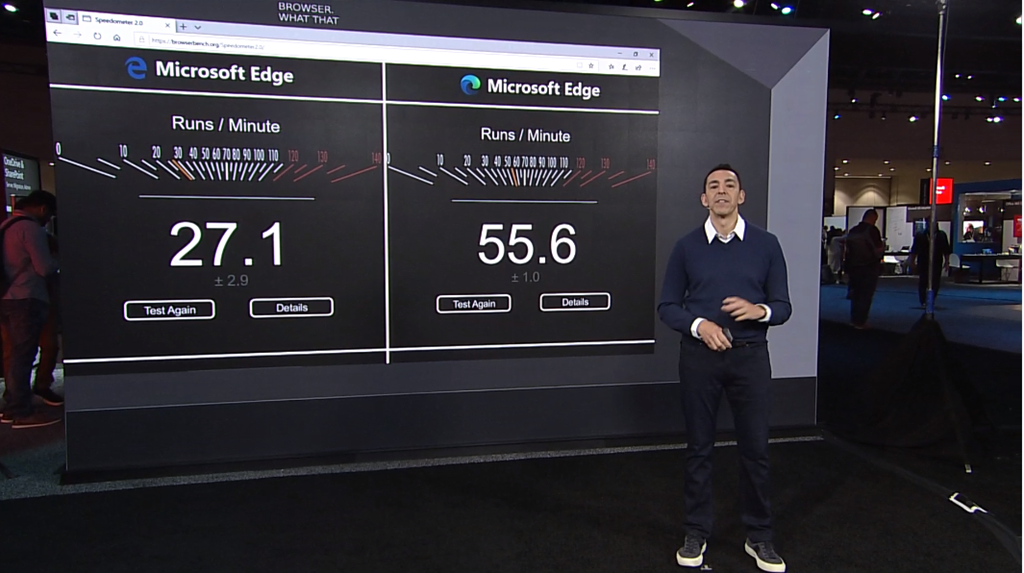Click the browser back arrow
The image size is (1024, 573).
(57, 33)
